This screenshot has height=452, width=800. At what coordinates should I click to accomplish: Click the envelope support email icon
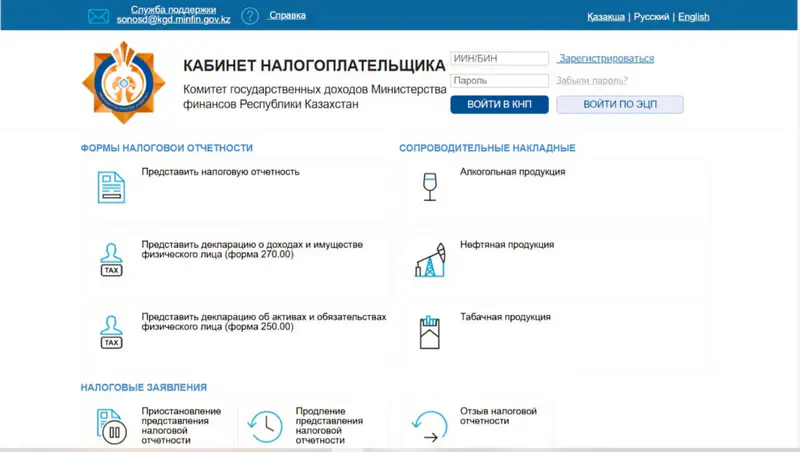(x=98, y=16)
